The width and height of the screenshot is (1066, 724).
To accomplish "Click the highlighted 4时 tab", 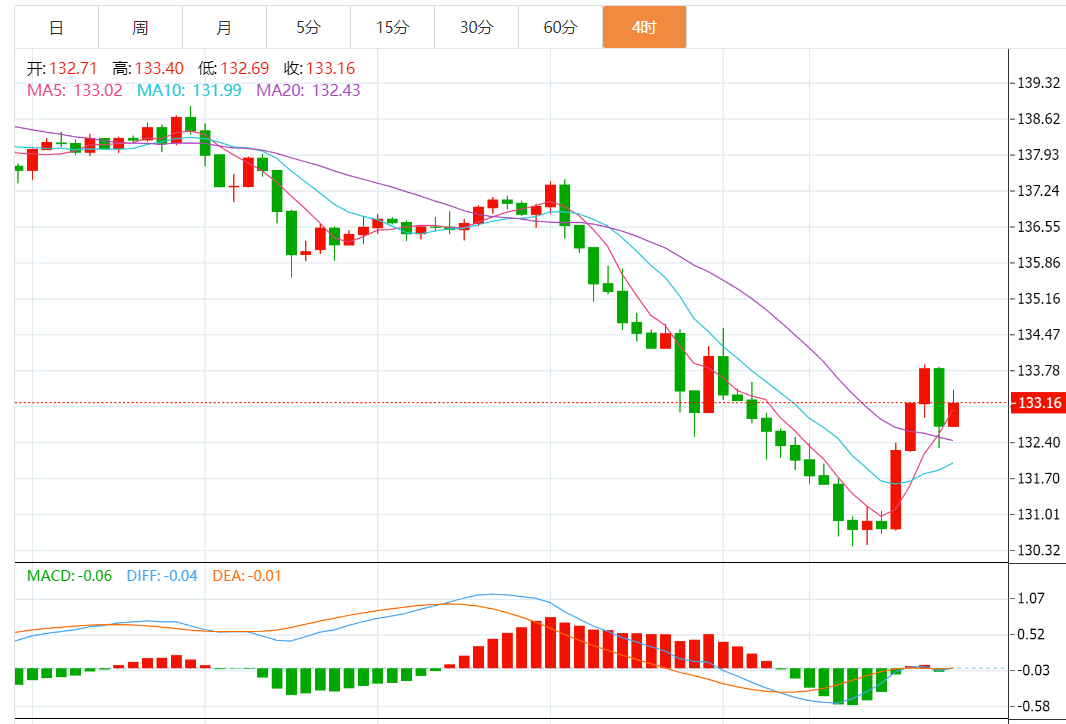I will 644,27.
